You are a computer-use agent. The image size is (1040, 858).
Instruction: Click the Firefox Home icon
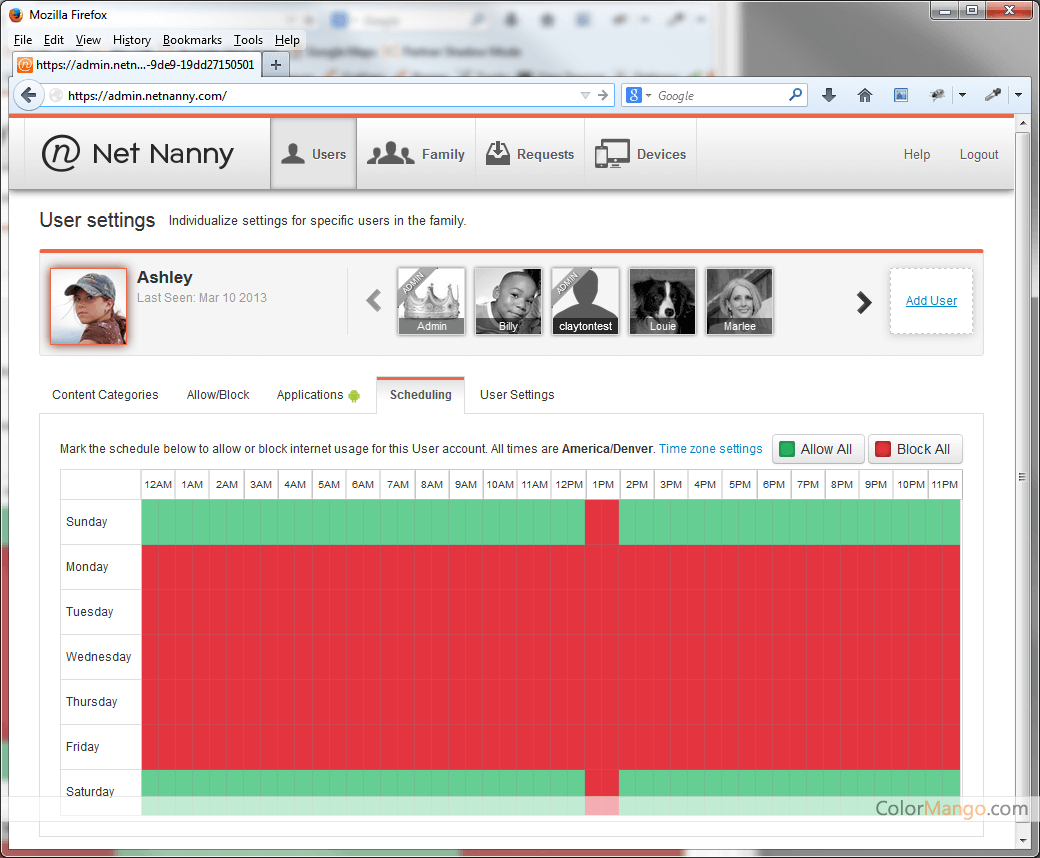click(865, 95)
